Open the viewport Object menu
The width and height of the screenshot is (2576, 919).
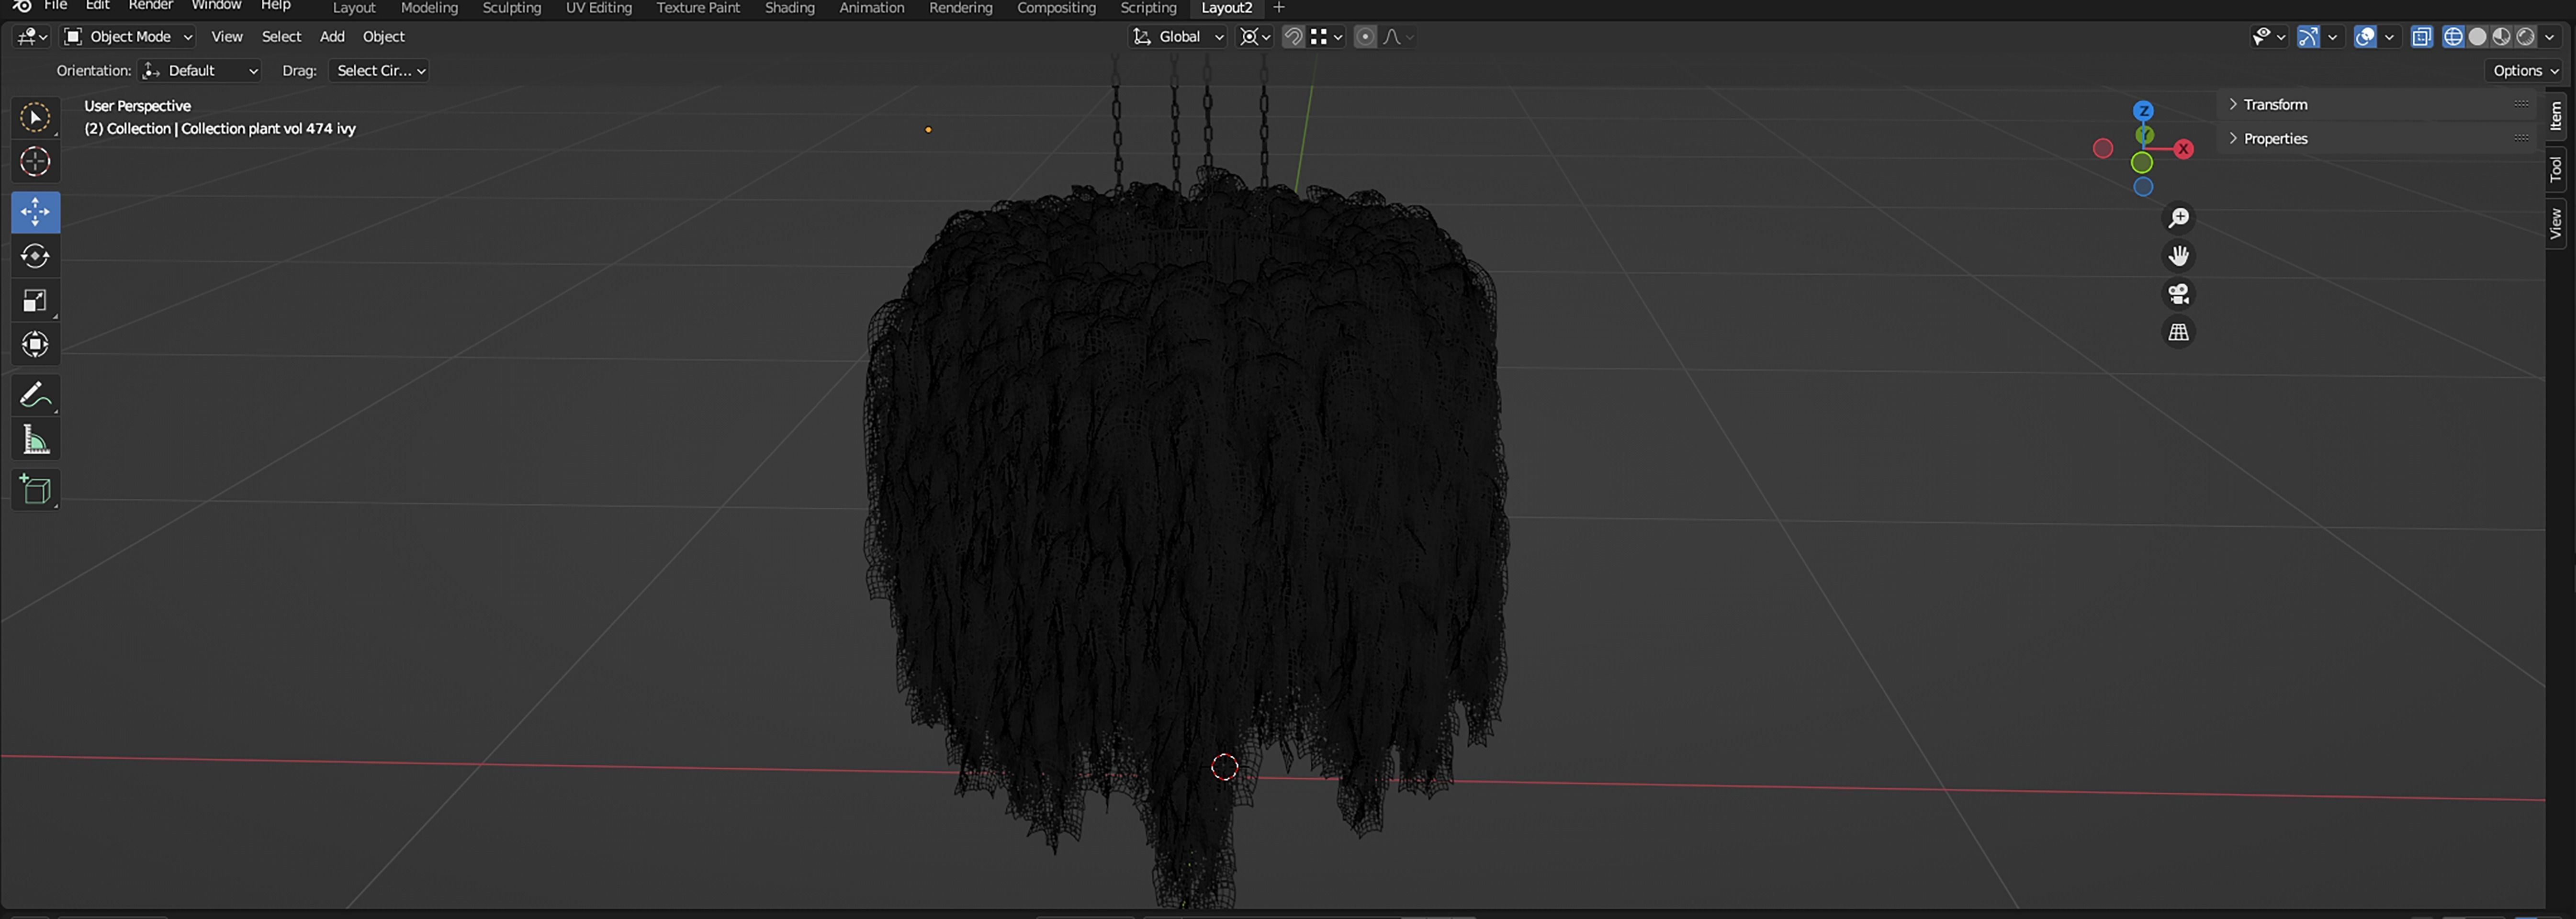[384, 37]
